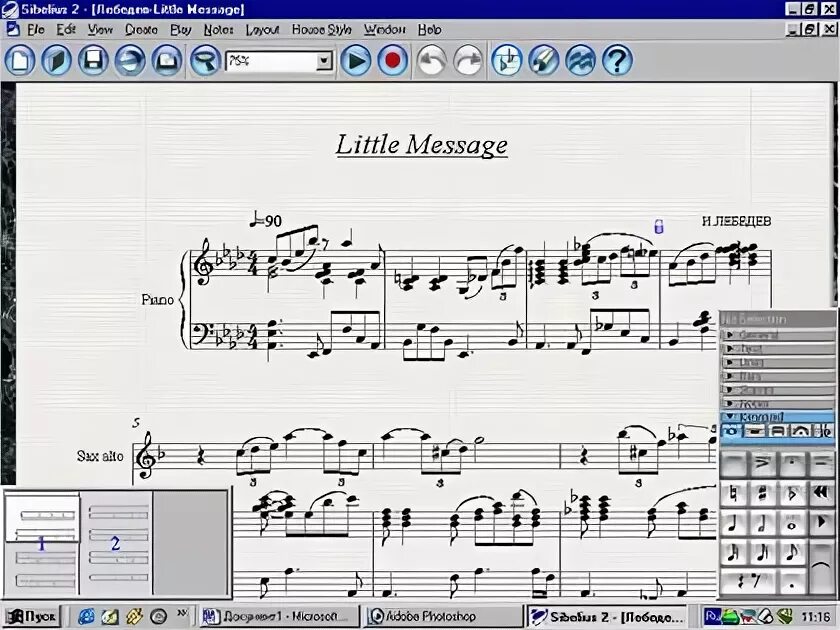Click the double-arrow first layout keypad key
The height and width of the screenshot is (630, 840).
pos(820,493)
